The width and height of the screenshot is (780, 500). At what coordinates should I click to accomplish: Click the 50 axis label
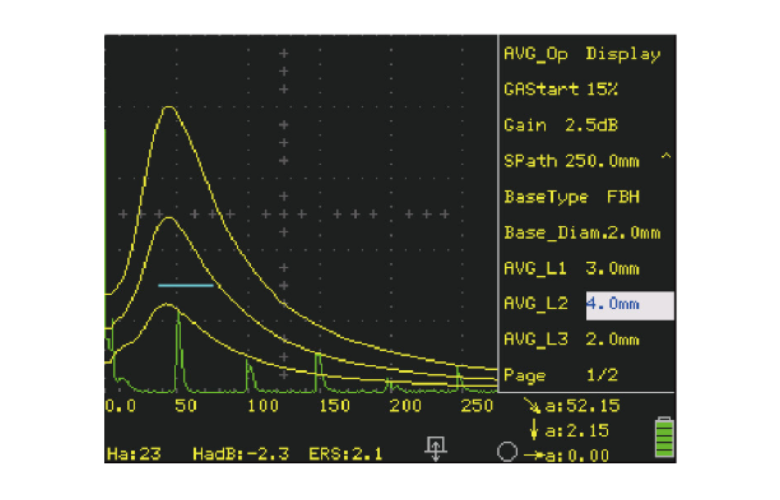(x=186, y=406)
